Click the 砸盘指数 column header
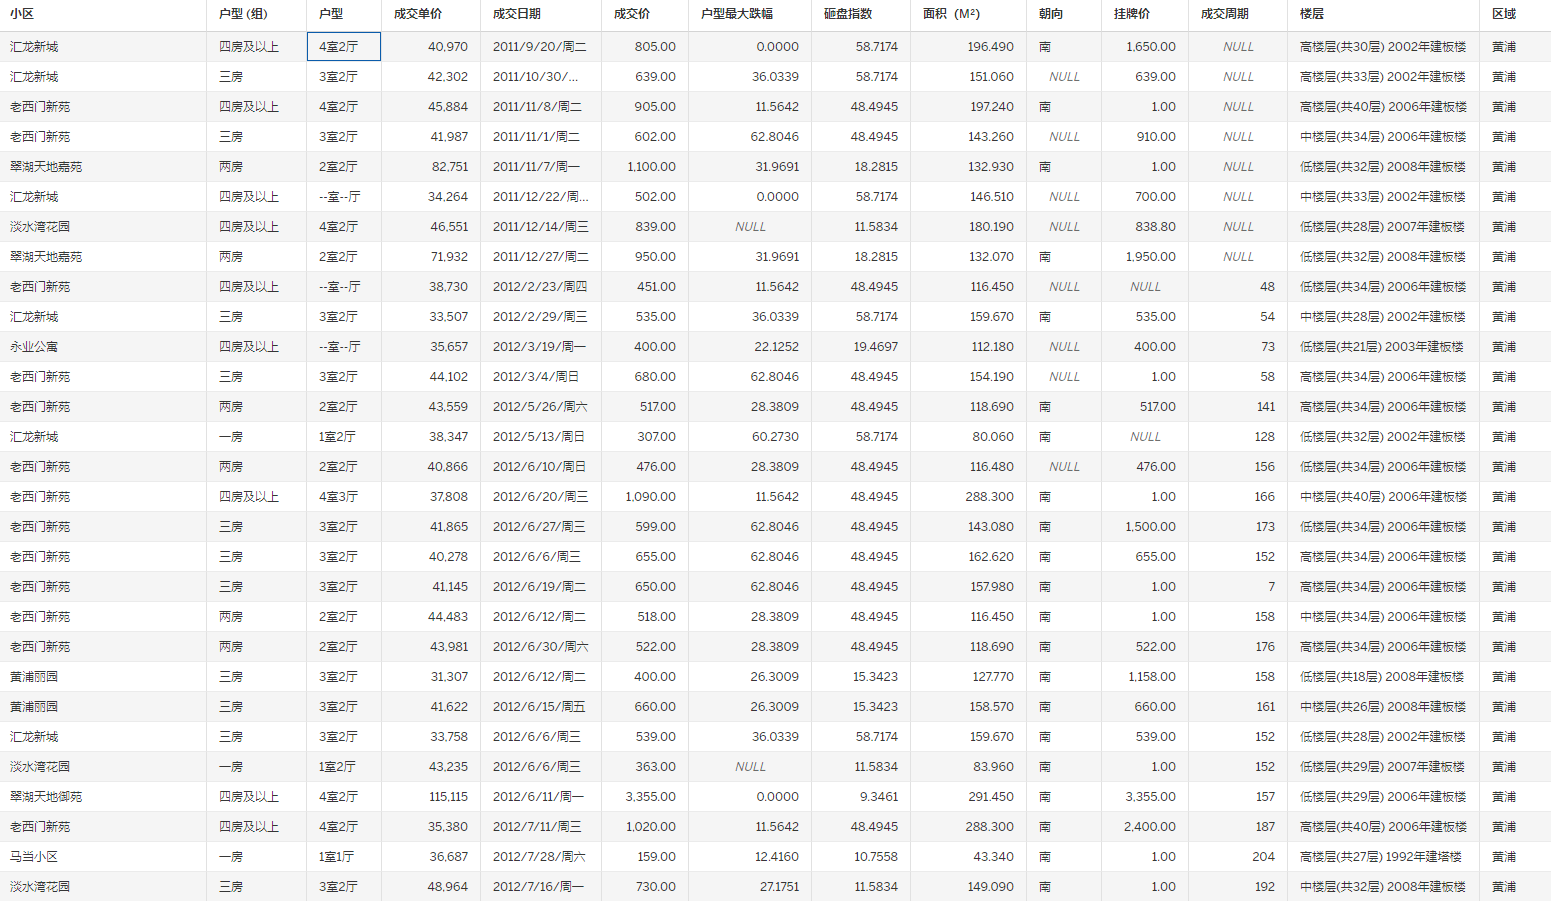The image size is (1551, 901). 848,14
